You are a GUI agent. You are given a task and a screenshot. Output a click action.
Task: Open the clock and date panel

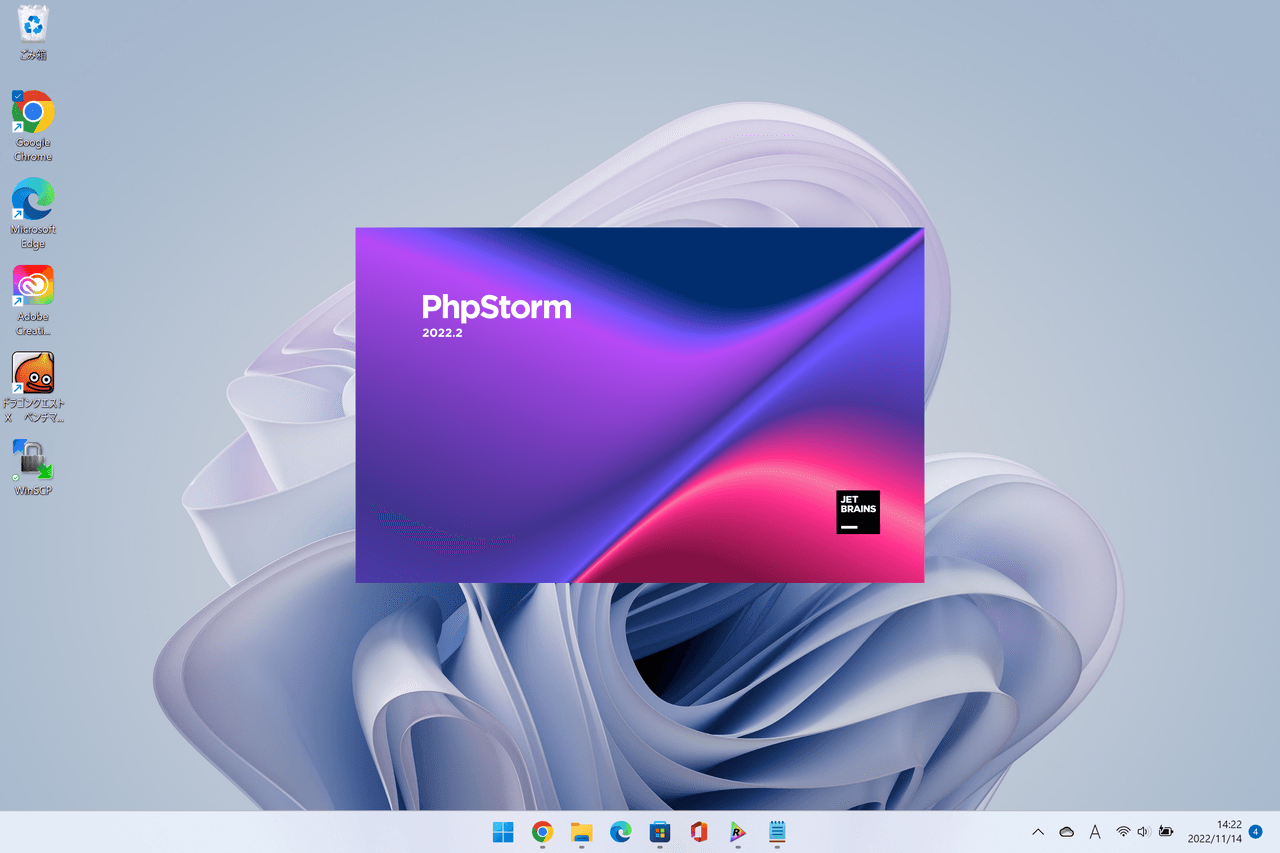1214,831
